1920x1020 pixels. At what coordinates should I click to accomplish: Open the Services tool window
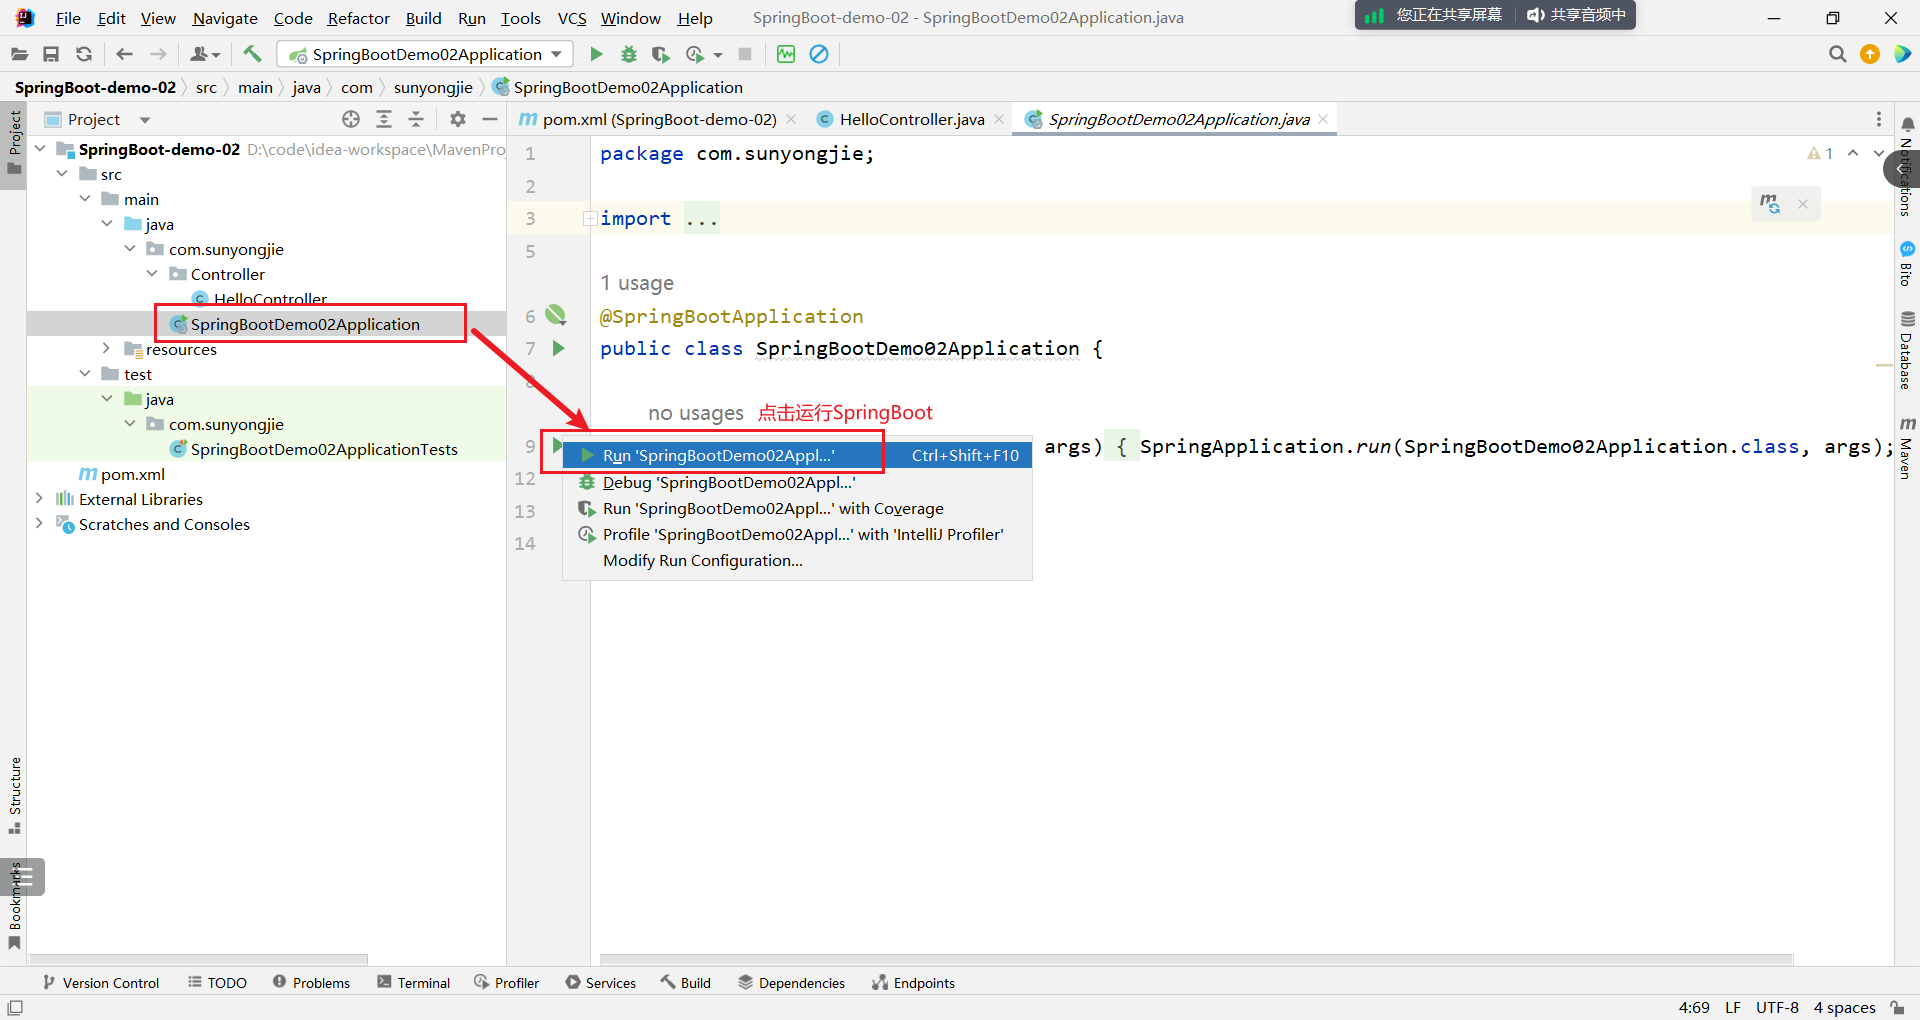point(600,983)
